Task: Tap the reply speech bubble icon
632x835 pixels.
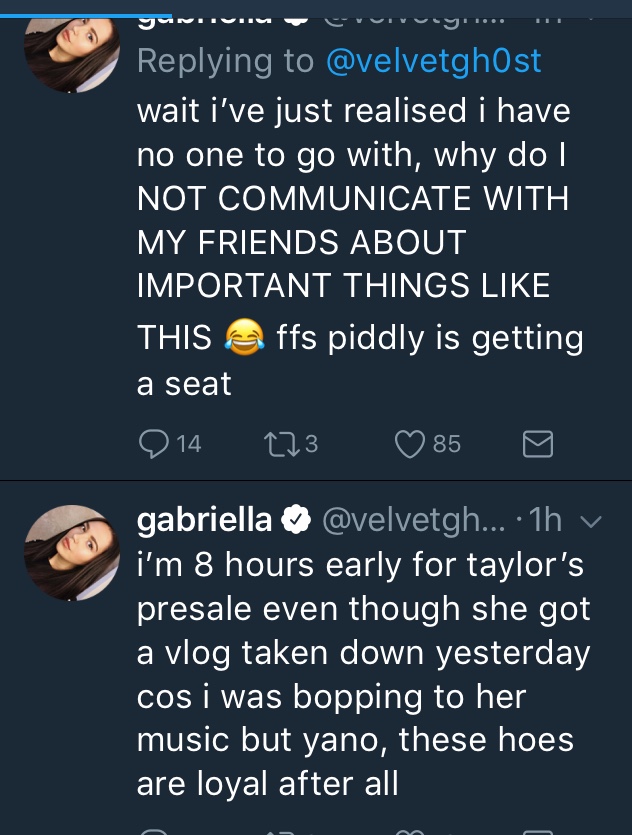Action: click(153, 444)
